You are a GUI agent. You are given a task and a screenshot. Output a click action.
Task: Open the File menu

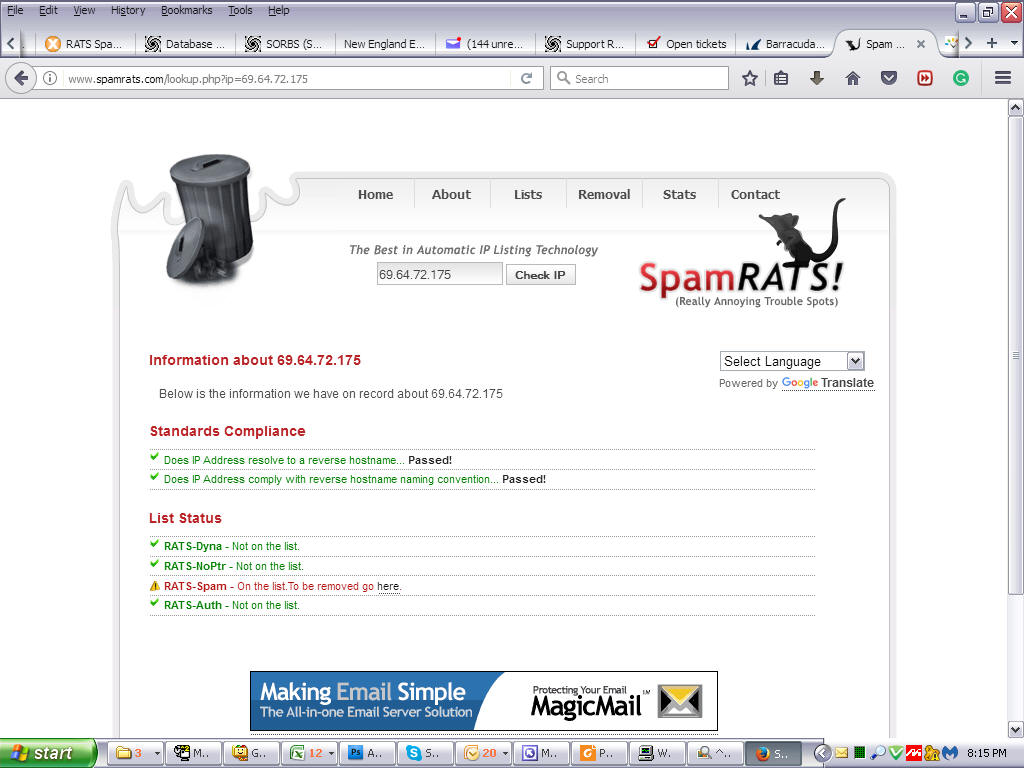click(15, 10)
